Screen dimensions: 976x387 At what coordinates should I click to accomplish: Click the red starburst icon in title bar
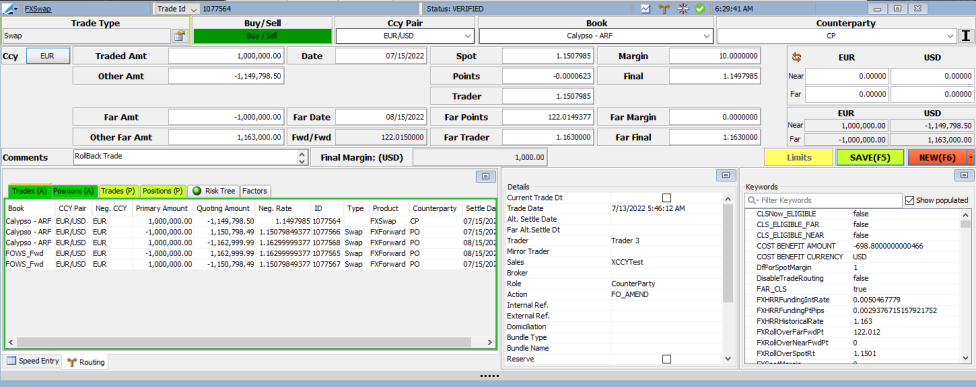683,9
